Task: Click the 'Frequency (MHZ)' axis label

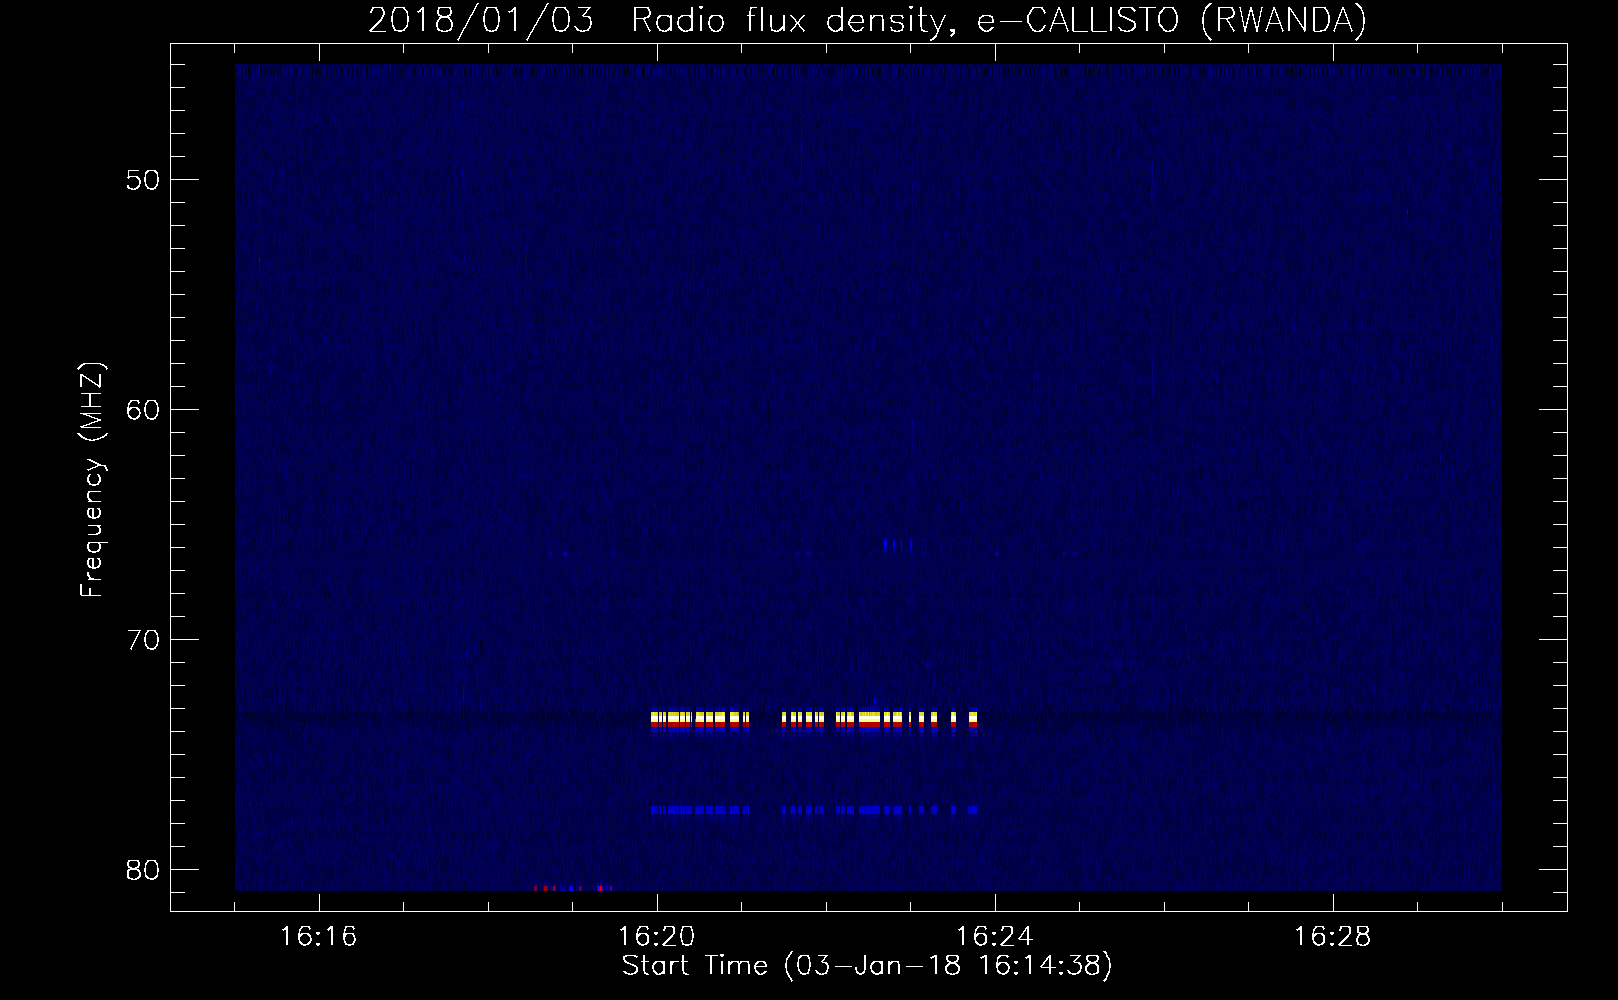Action: click(x=92, y=481)
